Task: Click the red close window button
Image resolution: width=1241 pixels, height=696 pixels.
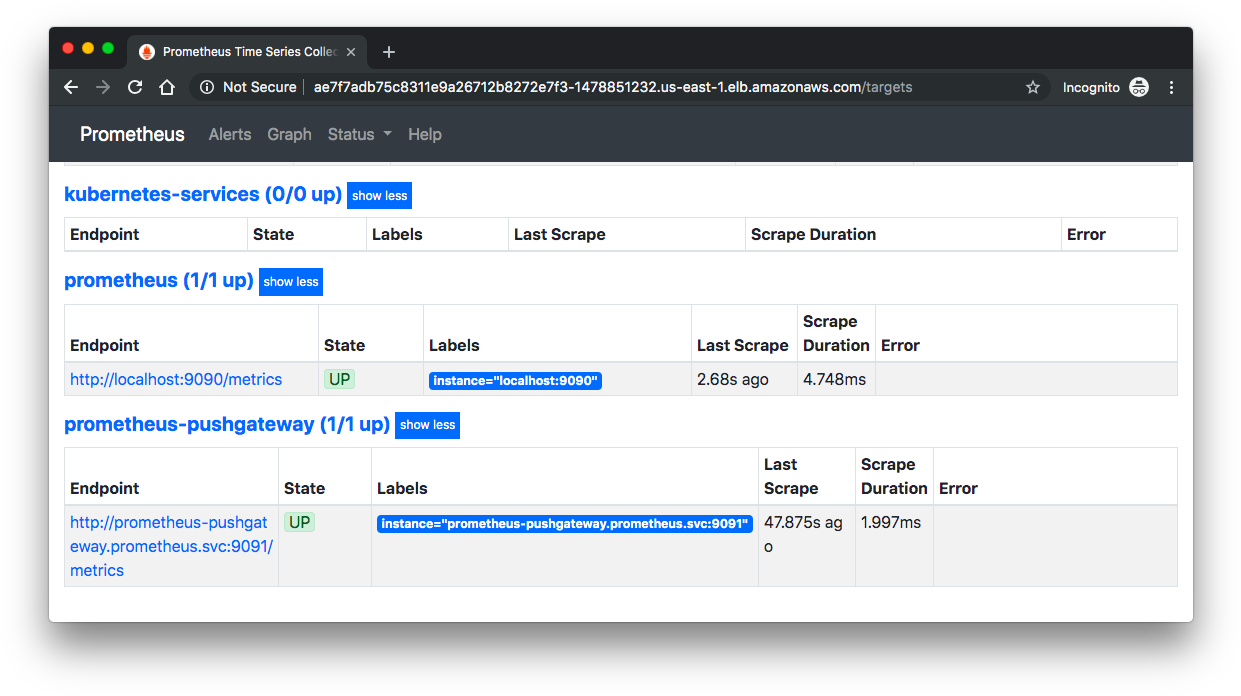Action: (68, 48)
